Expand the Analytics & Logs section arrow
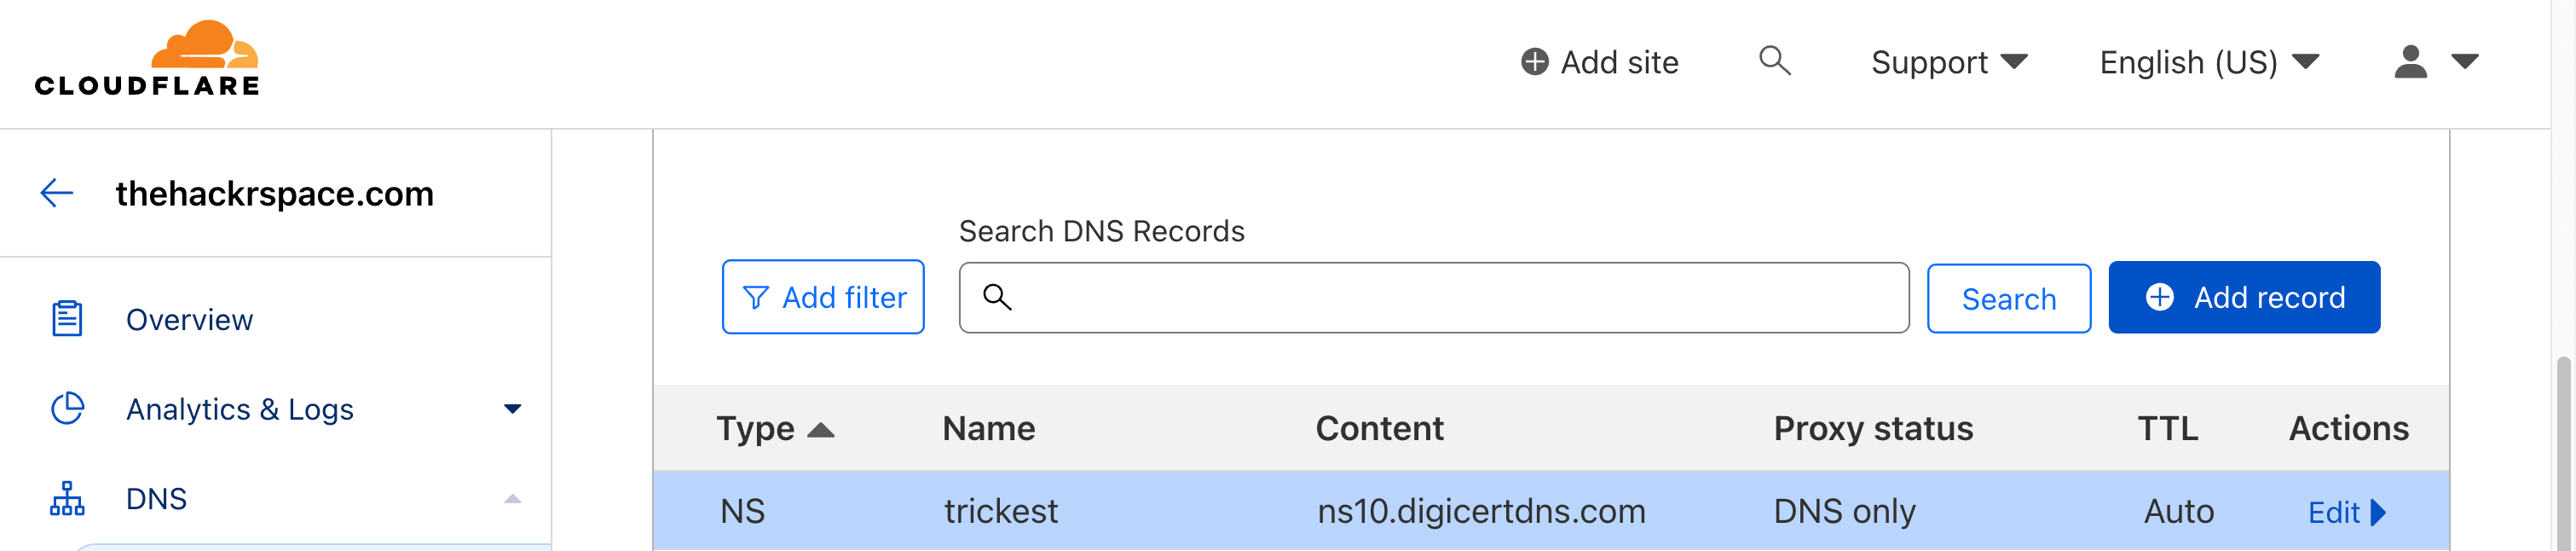The image size is (2576, 551). 512,409
